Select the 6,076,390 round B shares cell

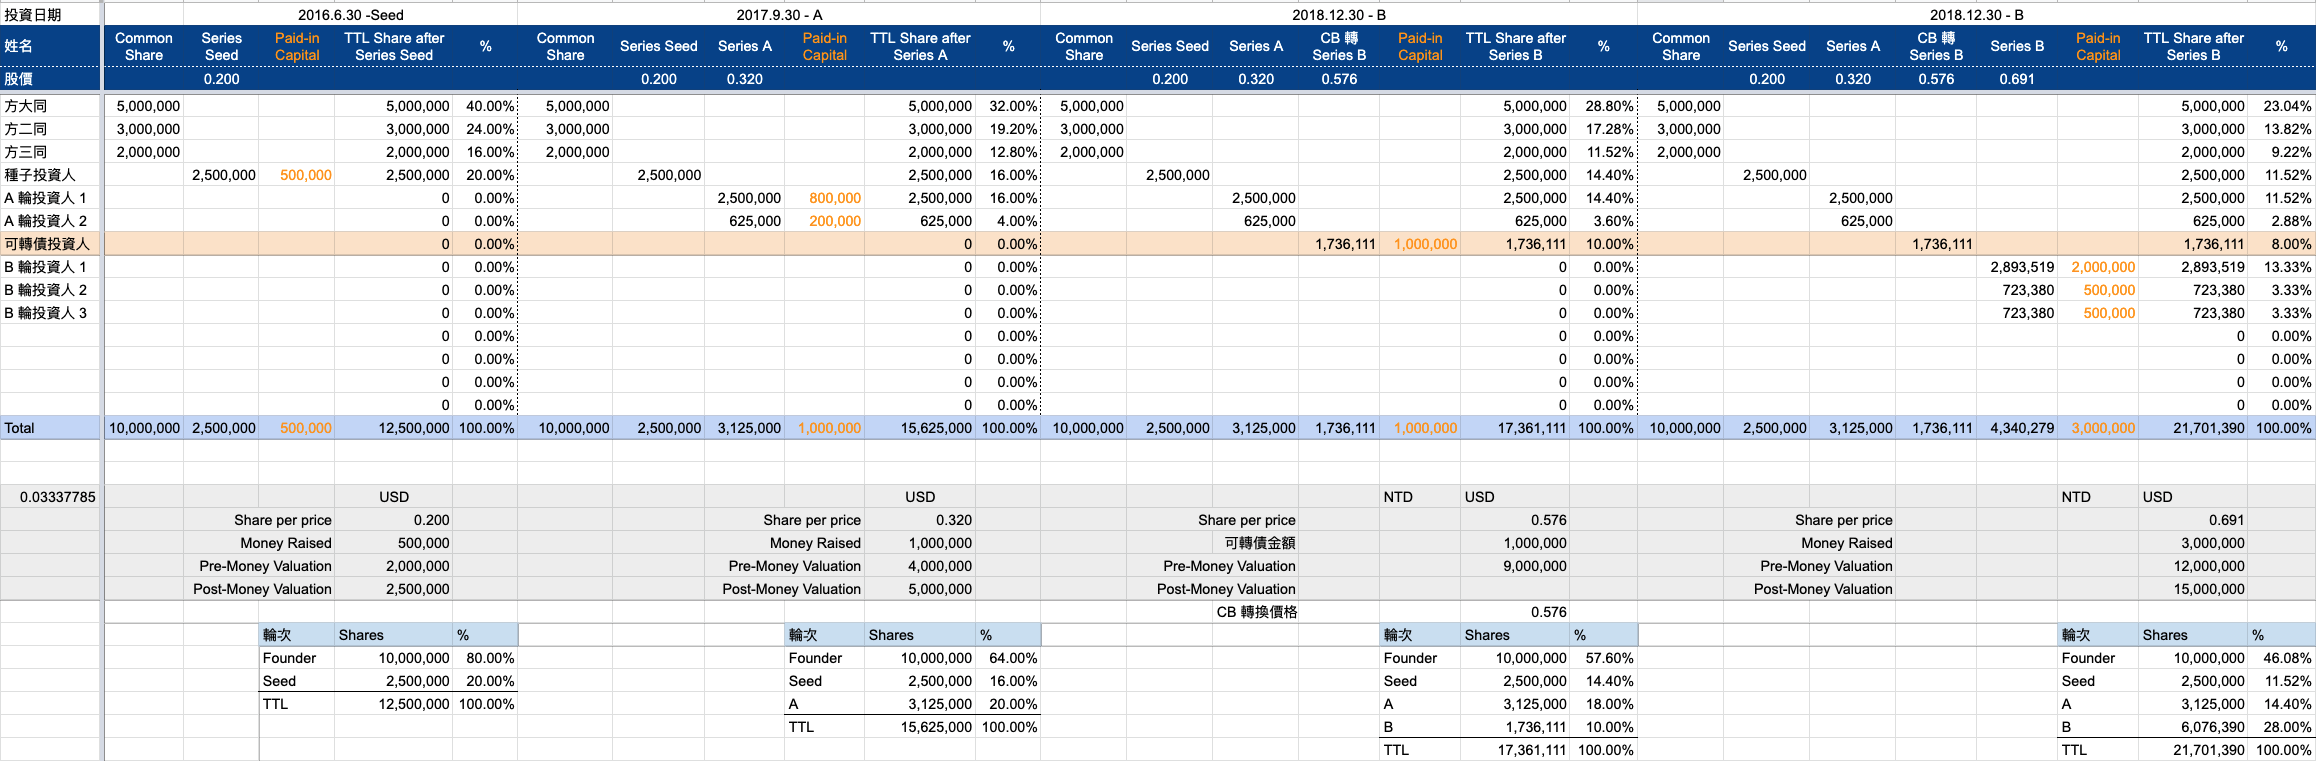[2193, 727]
